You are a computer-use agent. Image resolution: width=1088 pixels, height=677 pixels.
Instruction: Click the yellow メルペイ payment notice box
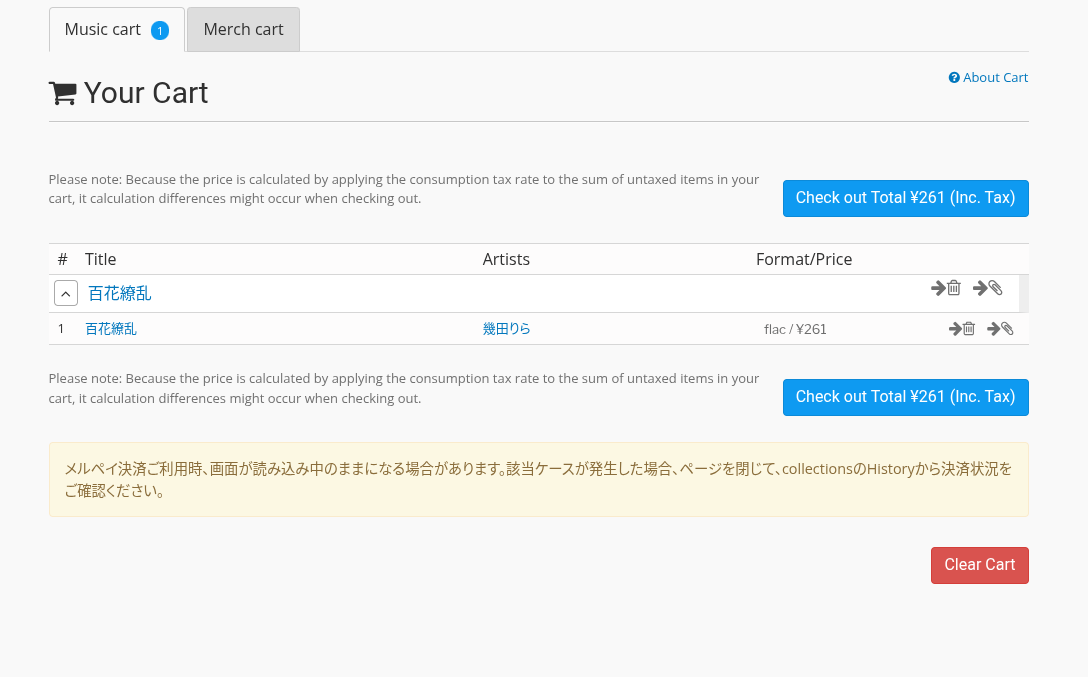point(538,480)
